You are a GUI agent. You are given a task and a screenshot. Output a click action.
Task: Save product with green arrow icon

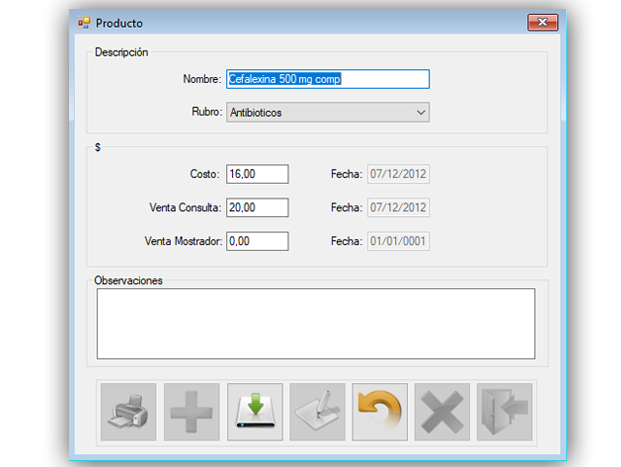tap(255, 412)
